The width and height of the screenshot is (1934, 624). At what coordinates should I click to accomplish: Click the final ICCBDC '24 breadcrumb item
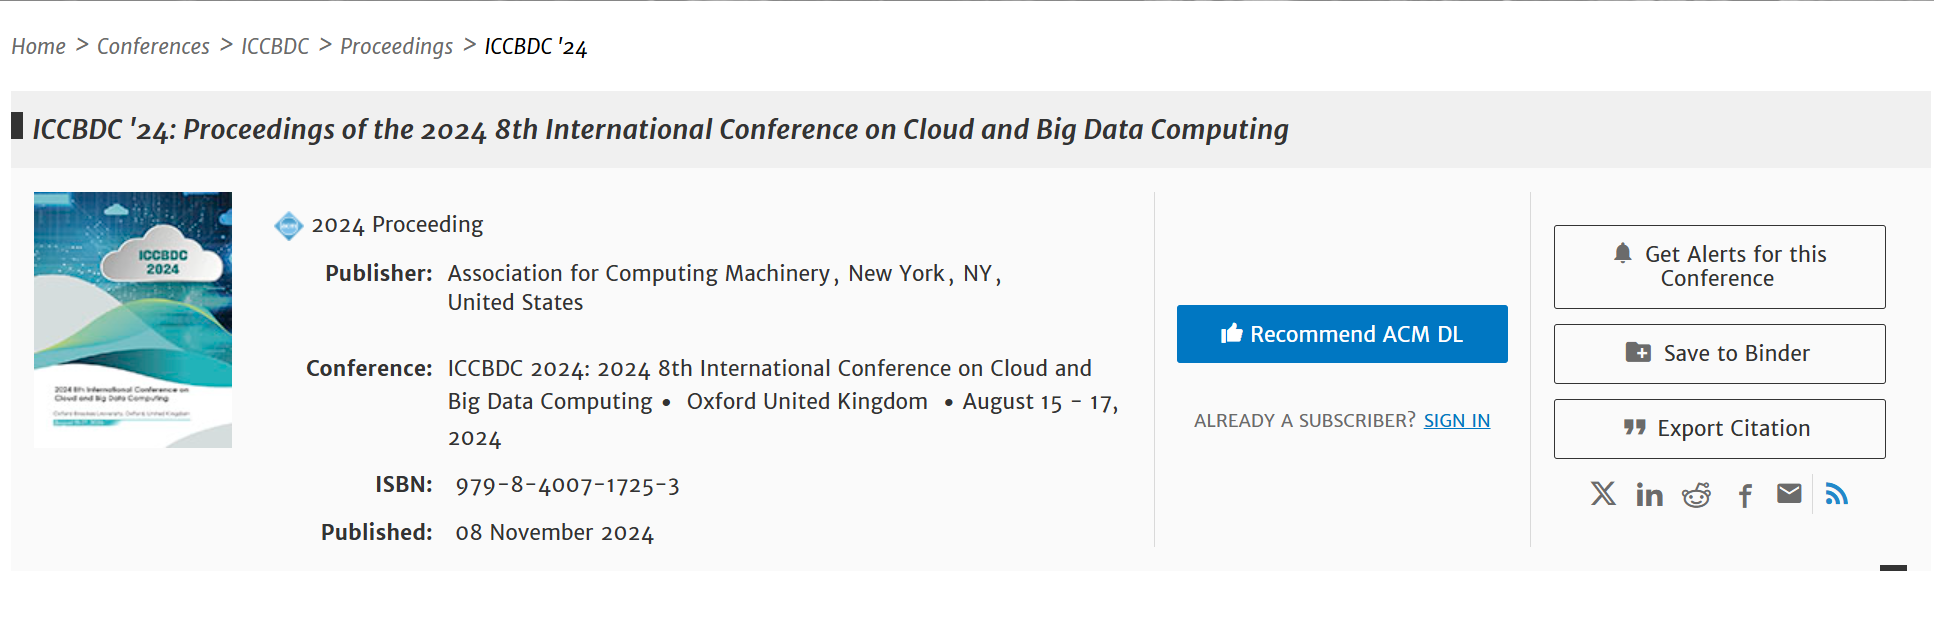point(535,47)
